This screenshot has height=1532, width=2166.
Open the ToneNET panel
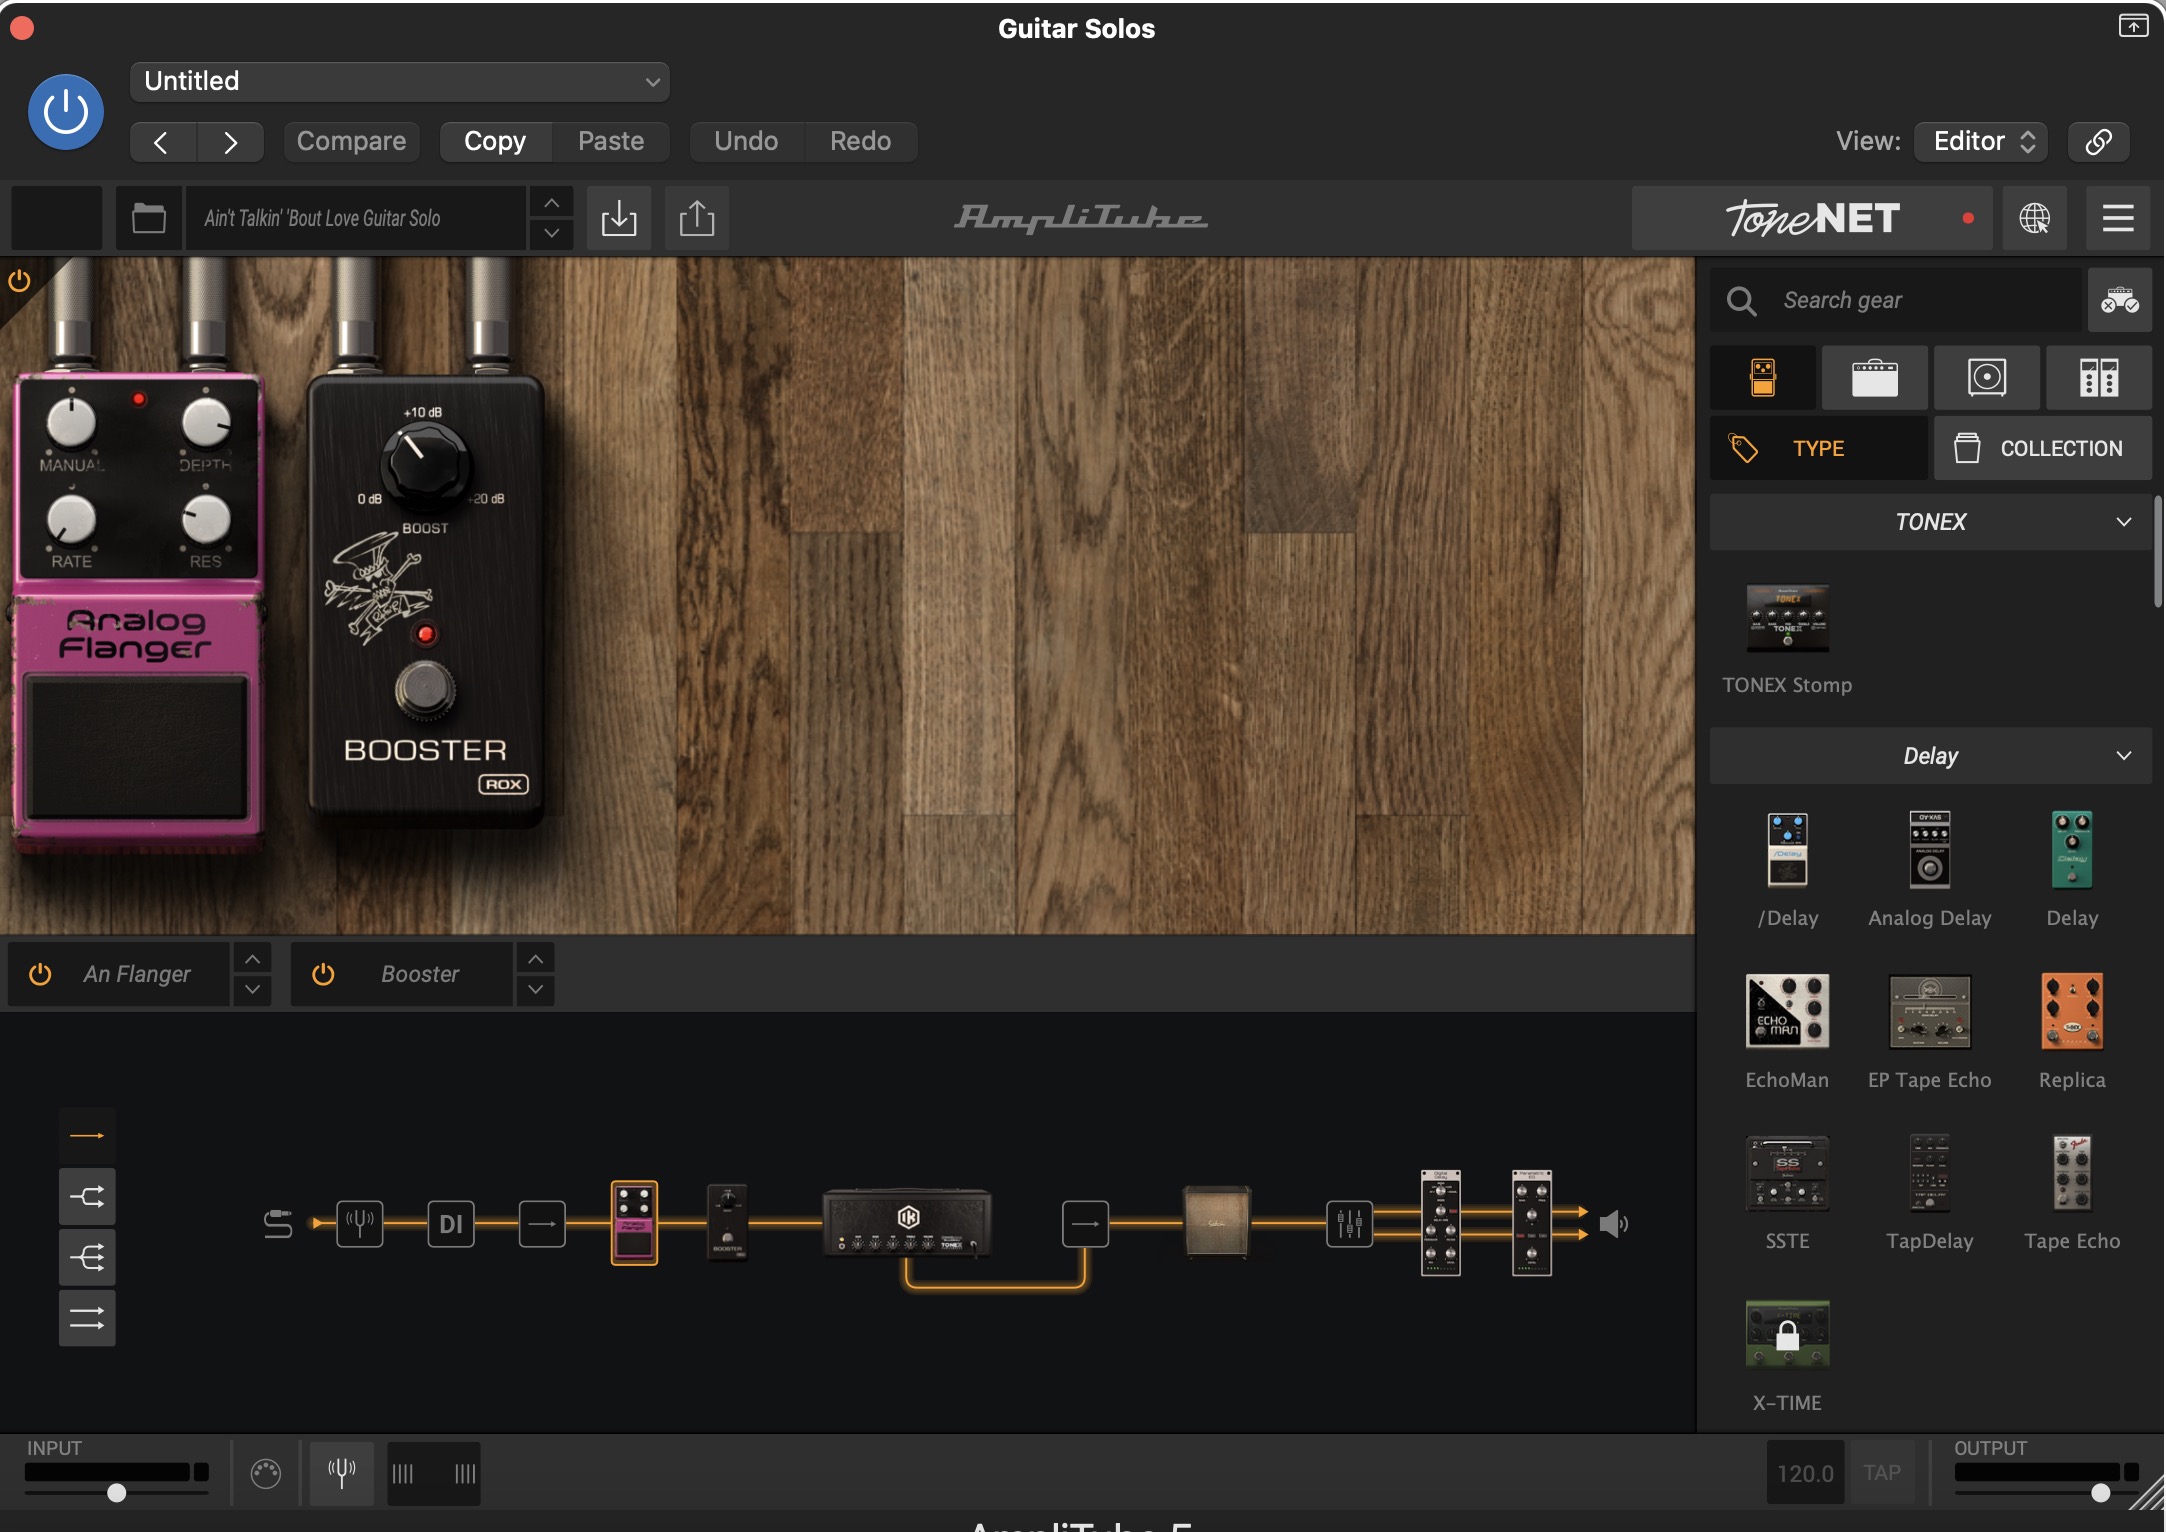(x=1812, y=218)
